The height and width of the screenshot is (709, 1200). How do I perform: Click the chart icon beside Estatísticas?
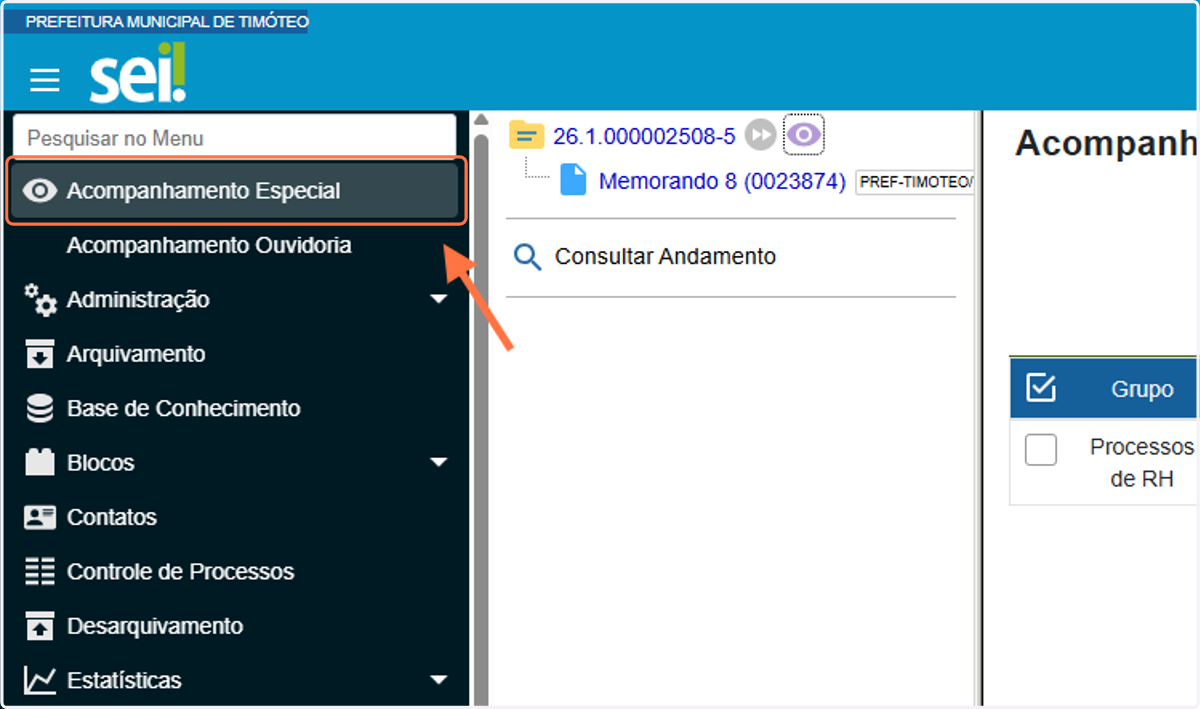(x=40, y=681)
